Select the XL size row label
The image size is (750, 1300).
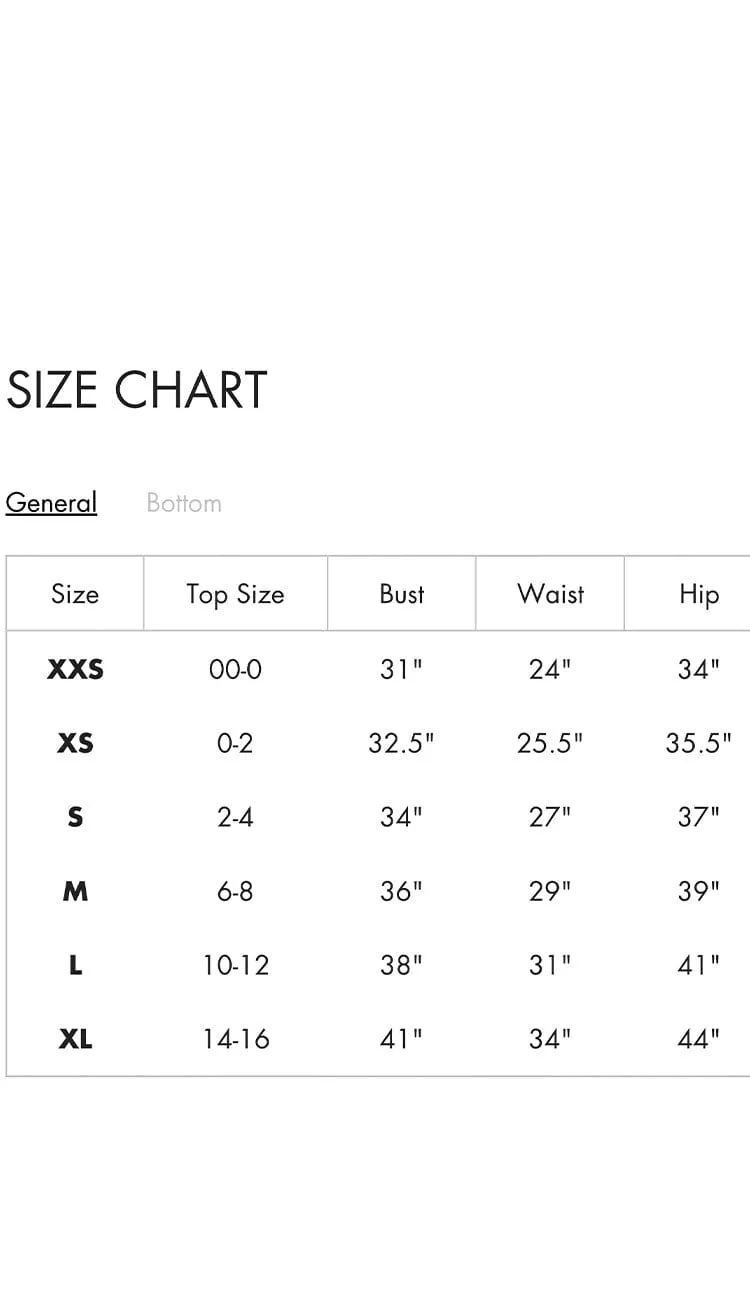(75, 1039)
